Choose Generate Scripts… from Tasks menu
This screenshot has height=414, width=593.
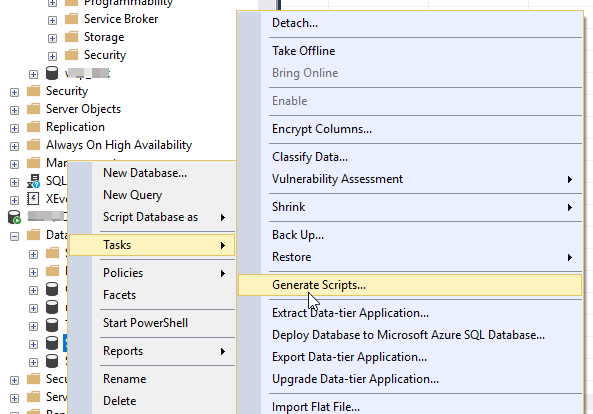[410, 285]
